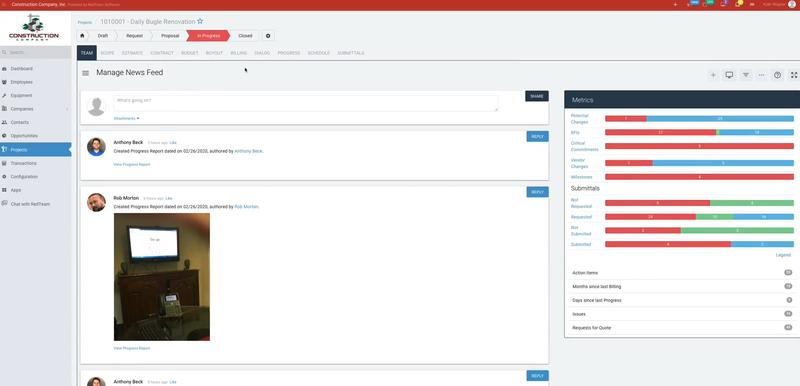Switch to the SCHEDULE tab
This screenshot has height=386, width=800.
[x=318, y=53]
